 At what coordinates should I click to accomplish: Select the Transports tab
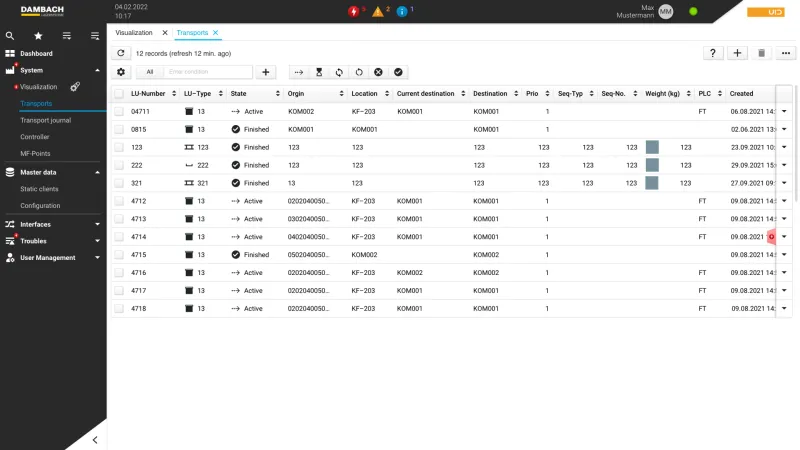(192, 33)
